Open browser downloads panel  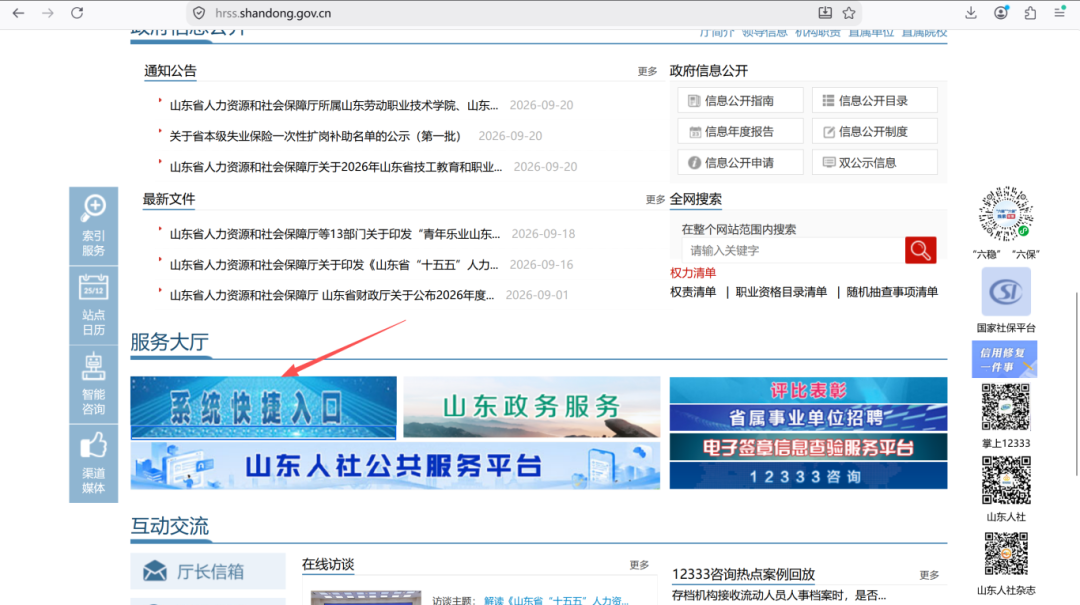tap(970, 13)
